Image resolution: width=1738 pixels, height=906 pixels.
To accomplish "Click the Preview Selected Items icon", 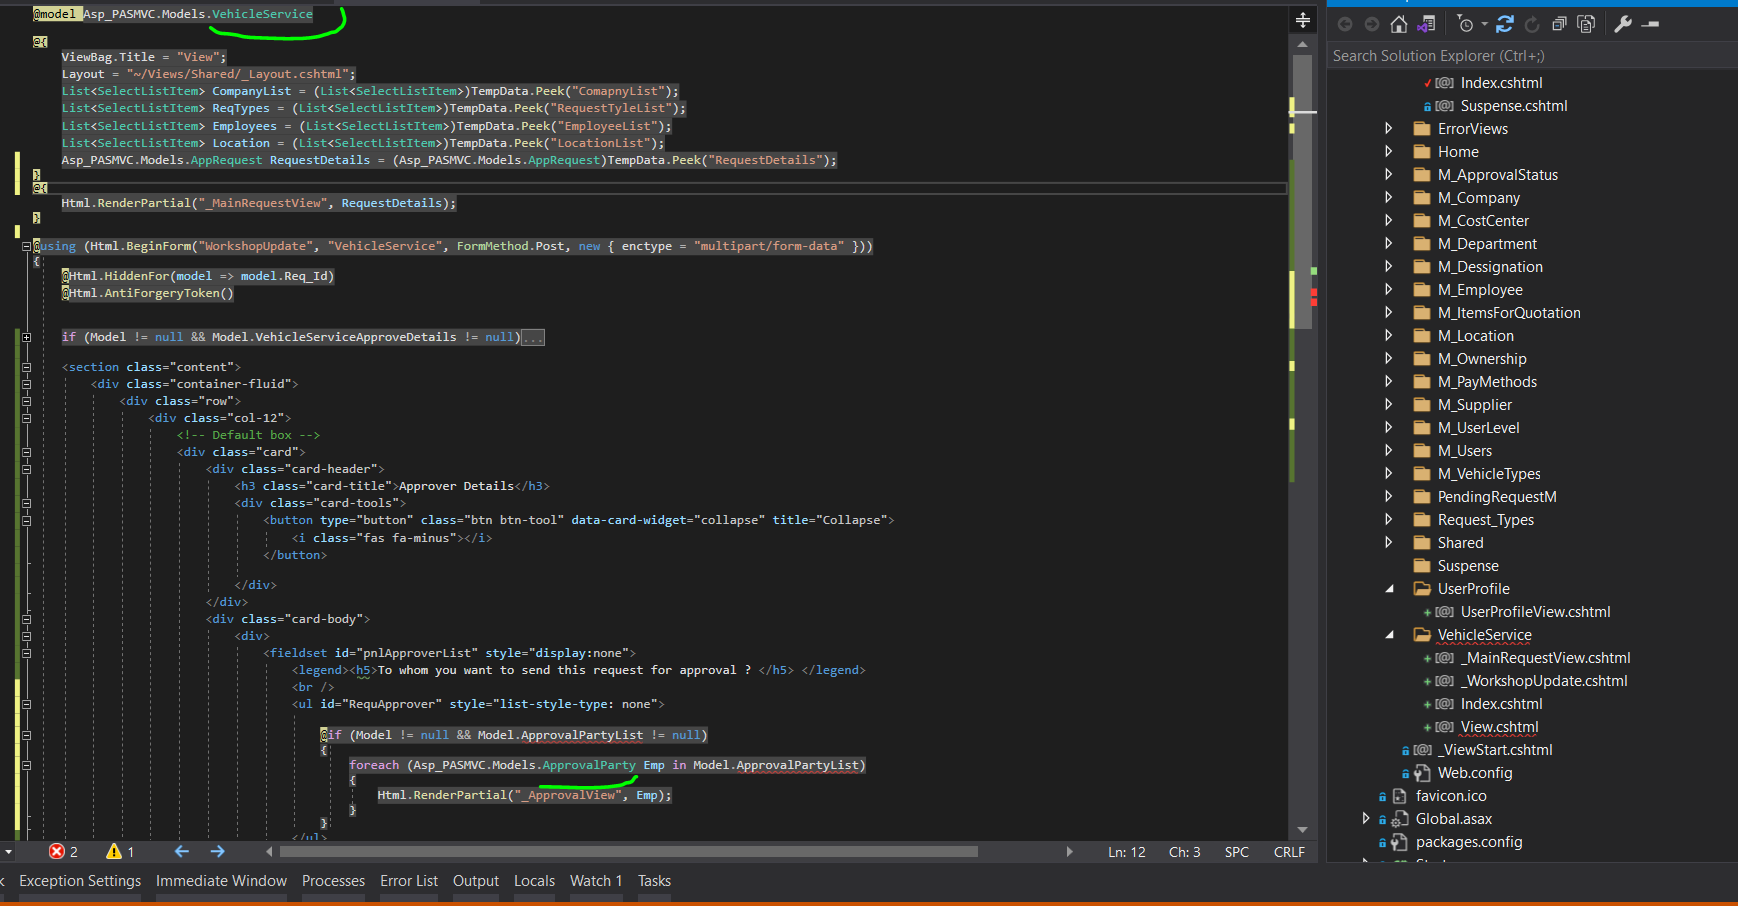I will [x=1651, y=24].
